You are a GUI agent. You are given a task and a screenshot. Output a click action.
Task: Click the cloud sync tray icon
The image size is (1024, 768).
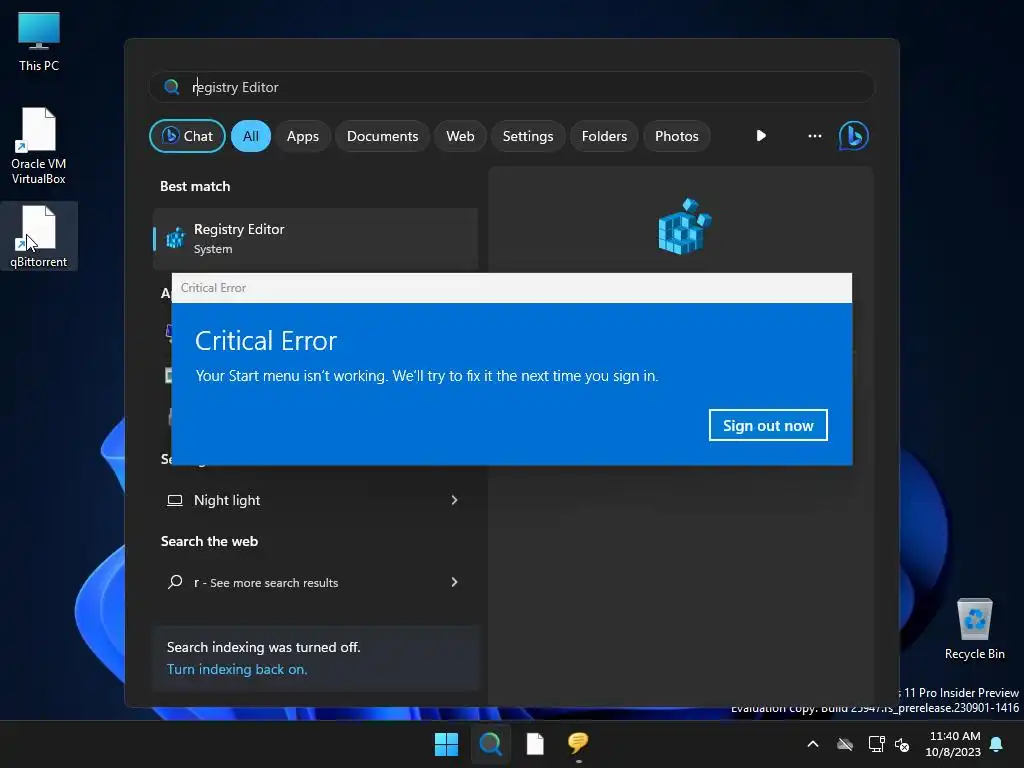(x=845, y=744)
